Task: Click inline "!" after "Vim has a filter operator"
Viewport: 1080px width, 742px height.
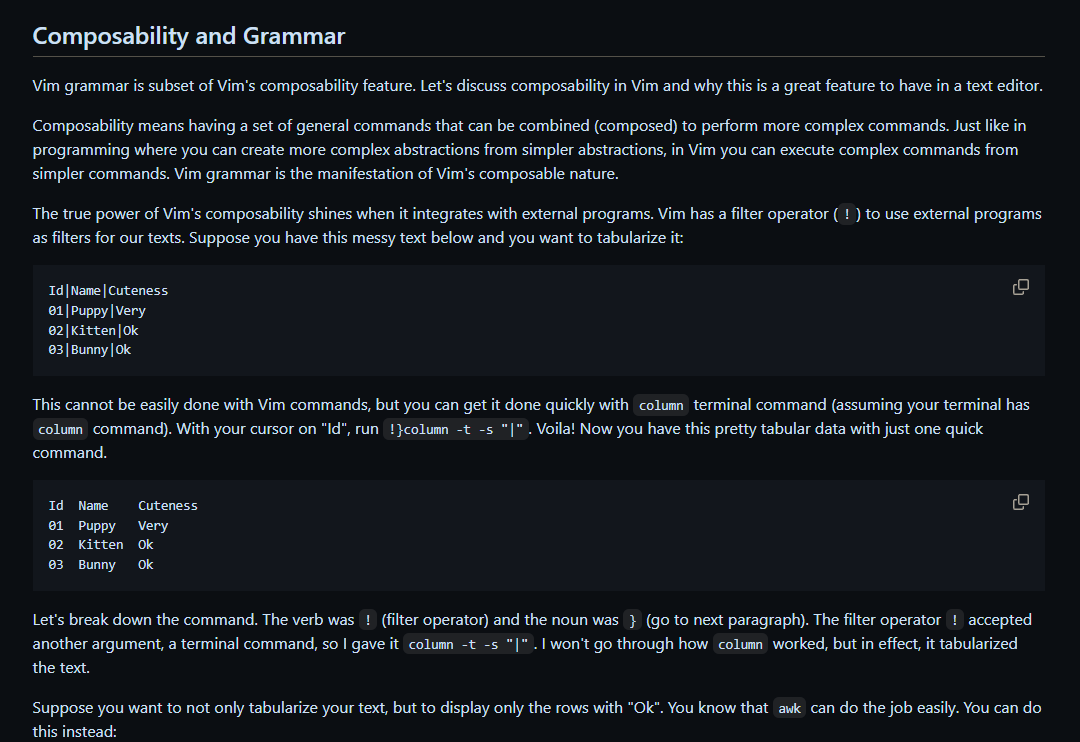Action: coord(847,215)
